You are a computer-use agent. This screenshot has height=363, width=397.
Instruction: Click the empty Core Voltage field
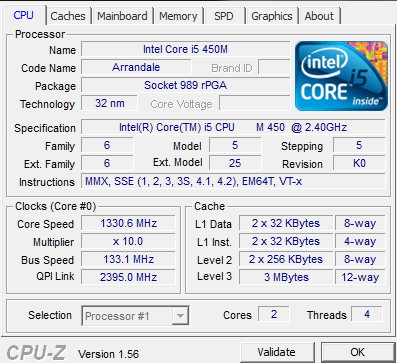pos(255,103)
